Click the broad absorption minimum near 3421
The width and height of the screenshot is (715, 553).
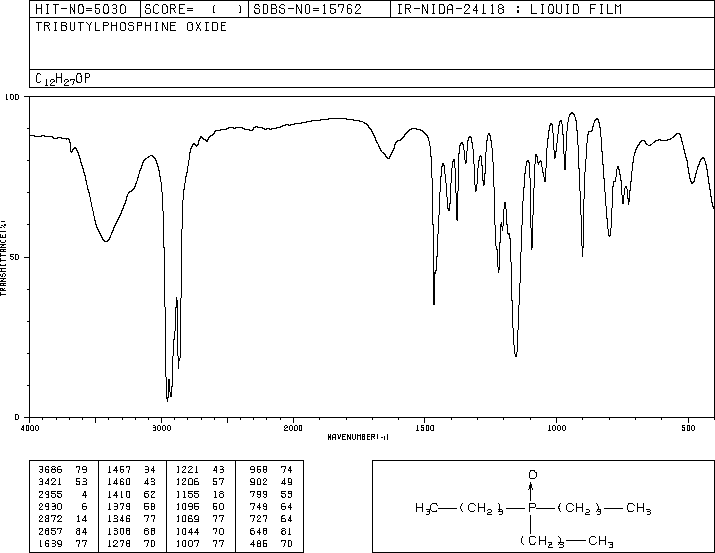[x=106, y=240]
